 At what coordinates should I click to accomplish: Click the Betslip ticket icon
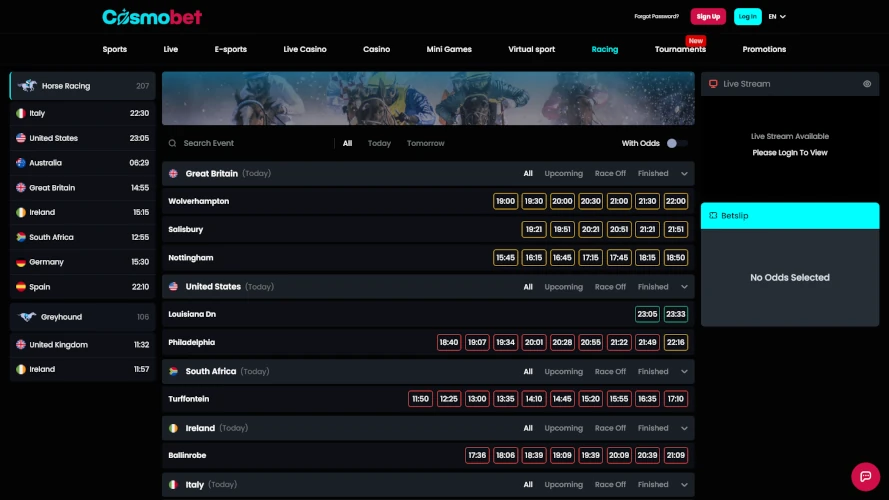point(713,215)
